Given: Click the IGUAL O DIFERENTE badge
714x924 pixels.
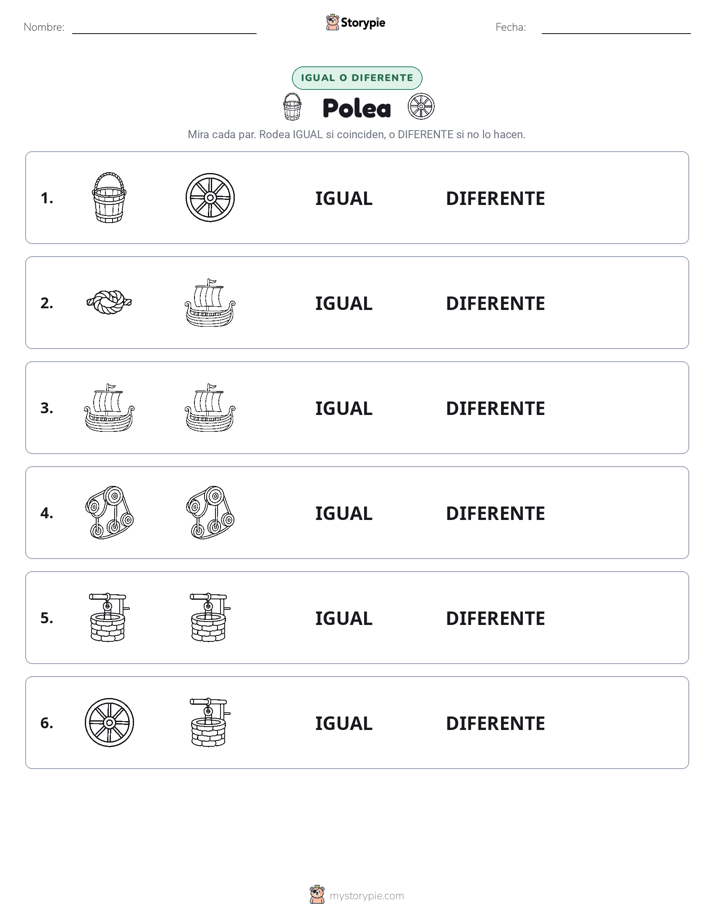Looking at the screenshot, I should click(357, 78).
